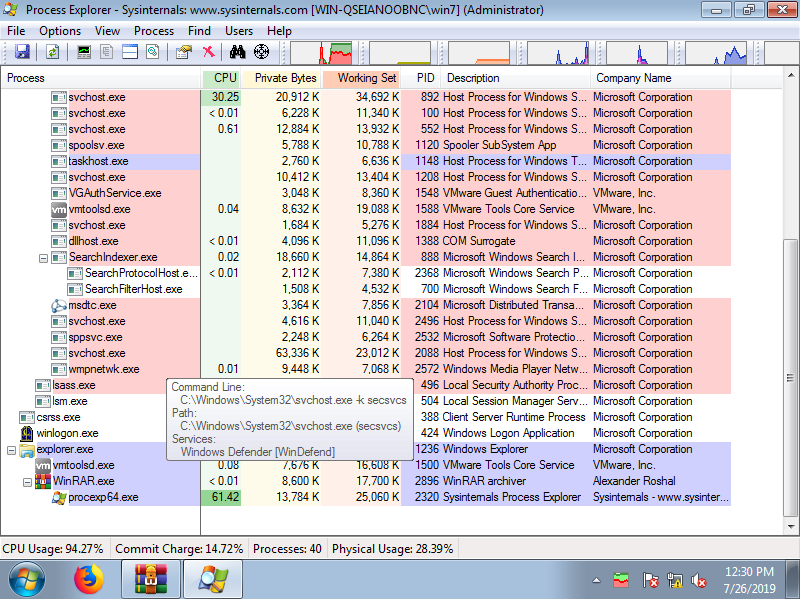Select SearchFilterHost.exe child process
800x599 pixels.
pyautogui.click(x=134, y=289)
